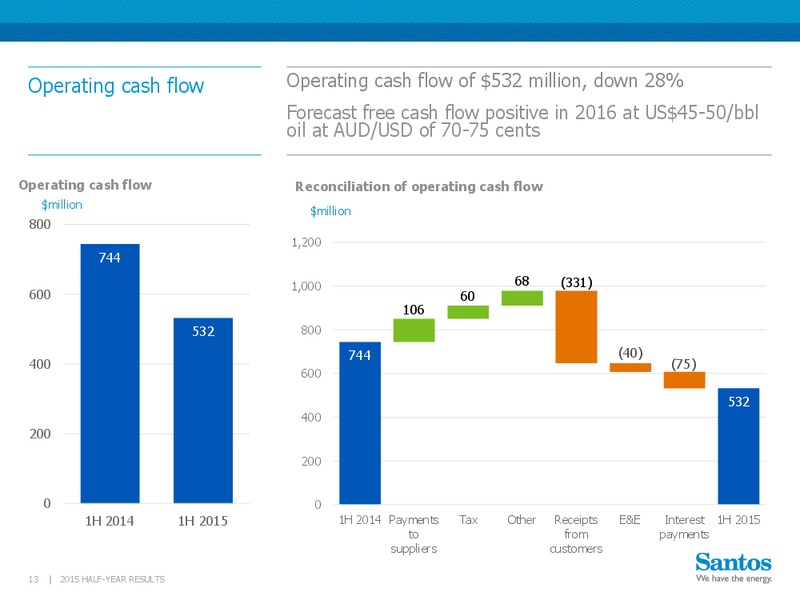Select the '1H 2014' axis label in the left chart
This screenshot has height=600, width=800.
point(109,521)
